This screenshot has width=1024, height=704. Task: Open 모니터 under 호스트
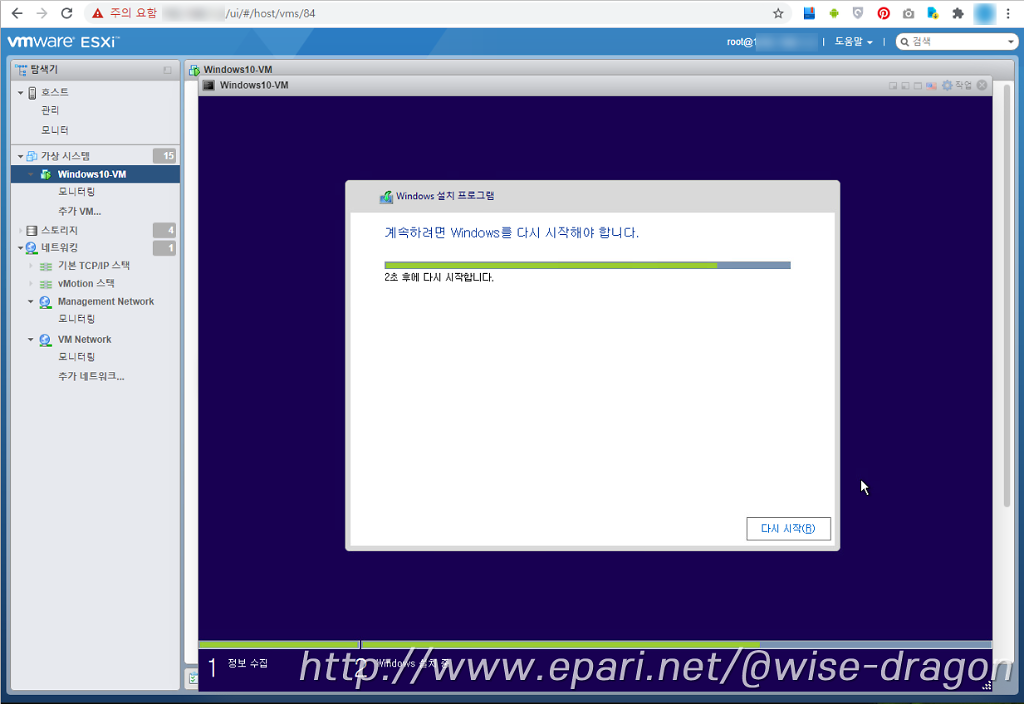55,130
